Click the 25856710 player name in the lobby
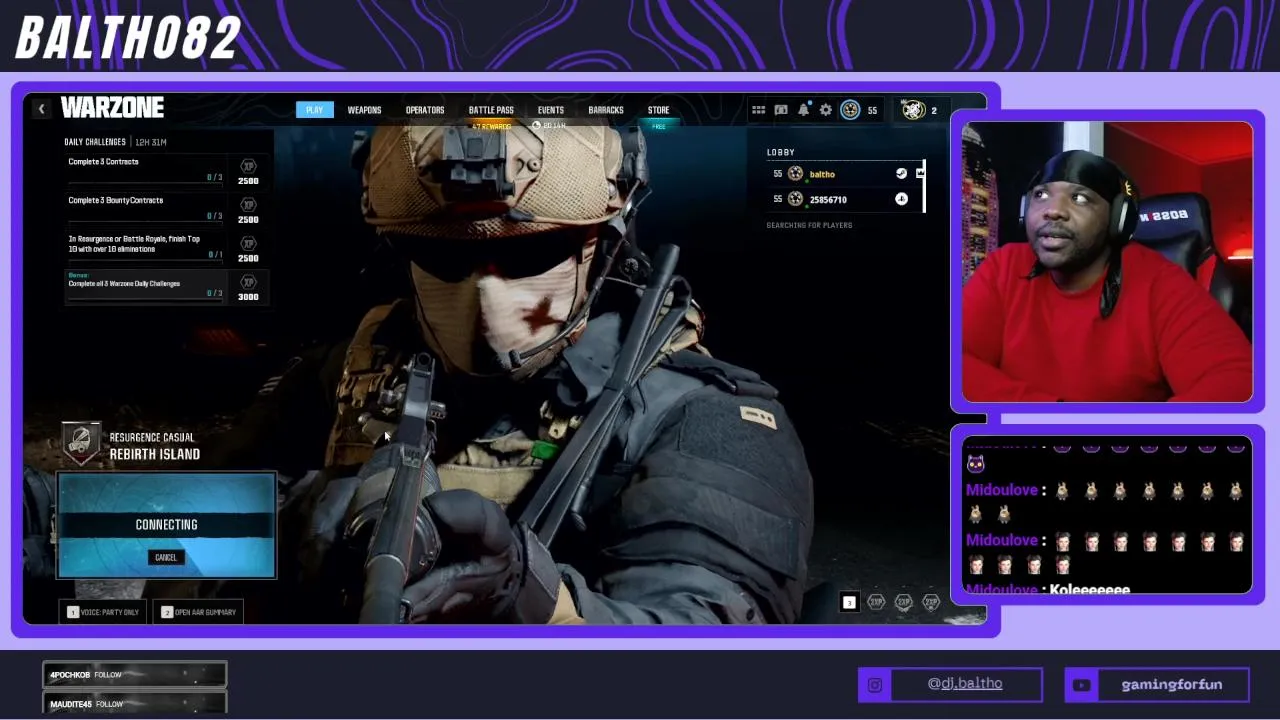This screenshot has width=1280, height=720. (828, 199)
